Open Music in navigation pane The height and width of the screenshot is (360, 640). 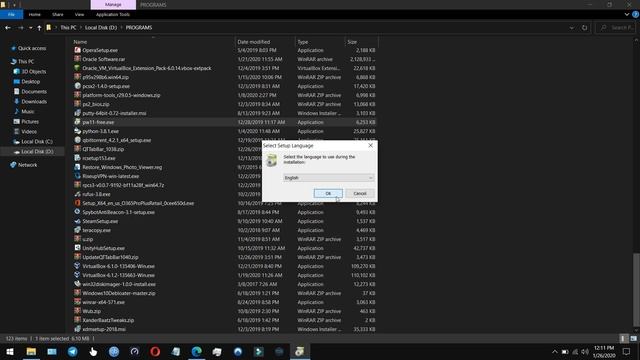click(x=28, y=111)
